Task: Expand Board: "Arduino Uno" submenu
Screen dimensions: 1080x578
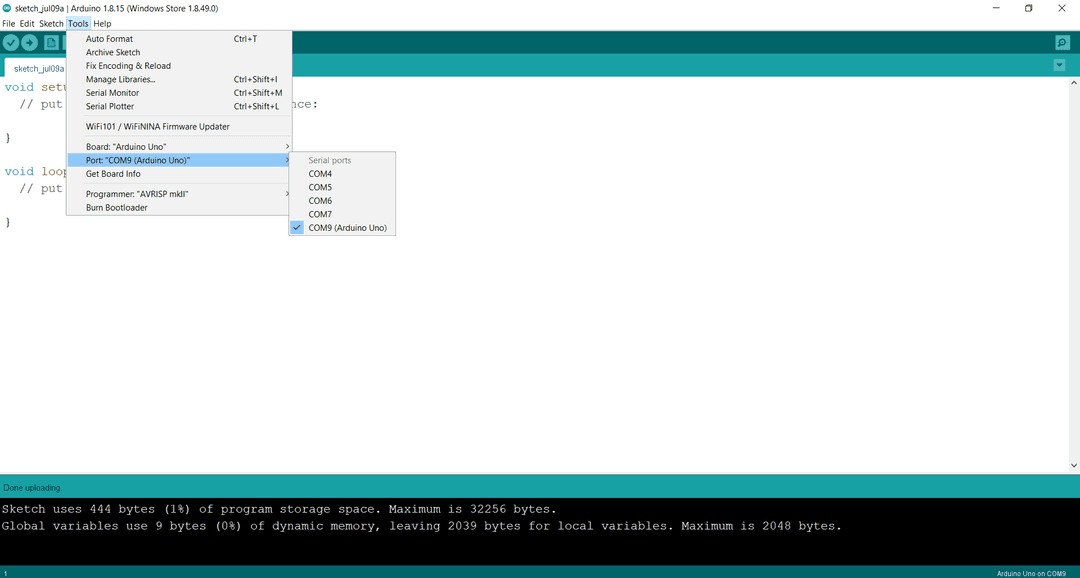Action: pyautogui.click(x=179, y=147)
